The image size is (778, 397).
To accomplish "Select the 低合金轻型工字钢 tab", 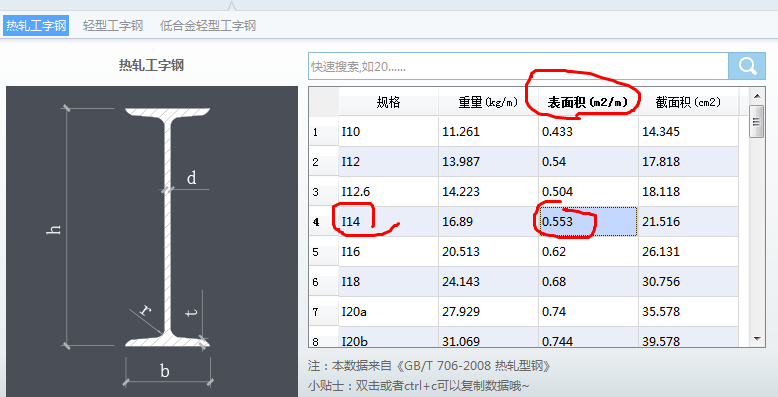I will coord(208,25).
